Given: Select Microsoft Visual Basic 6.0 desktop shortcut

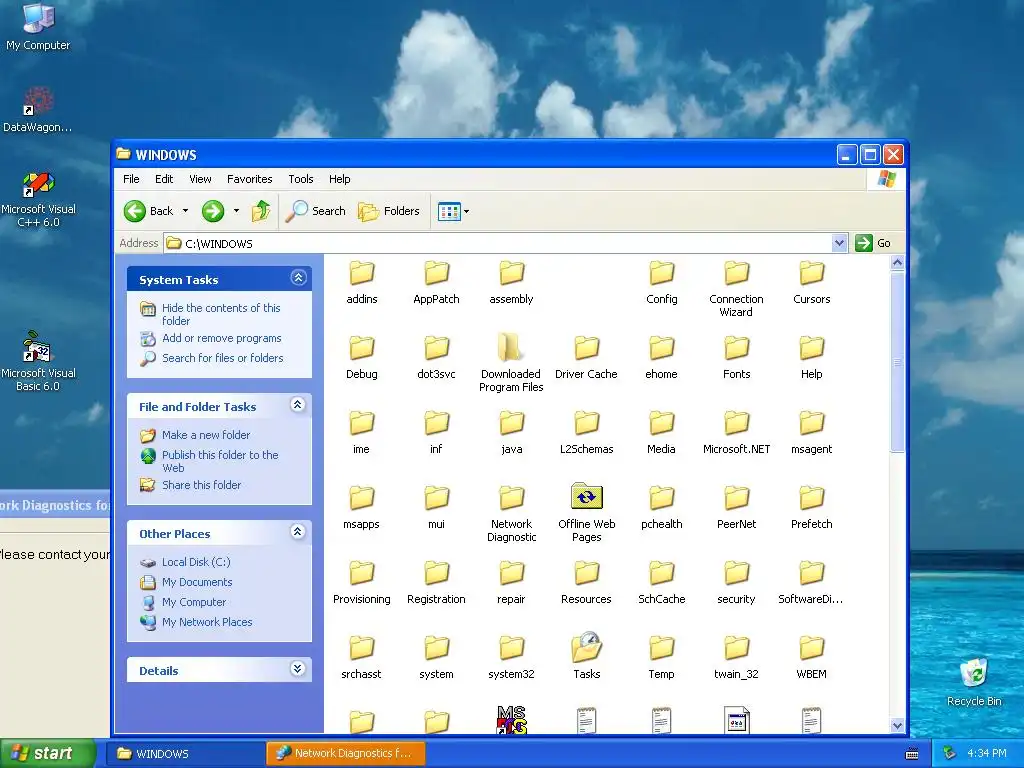Looking at the screenshot, I should tap(38, 361).
